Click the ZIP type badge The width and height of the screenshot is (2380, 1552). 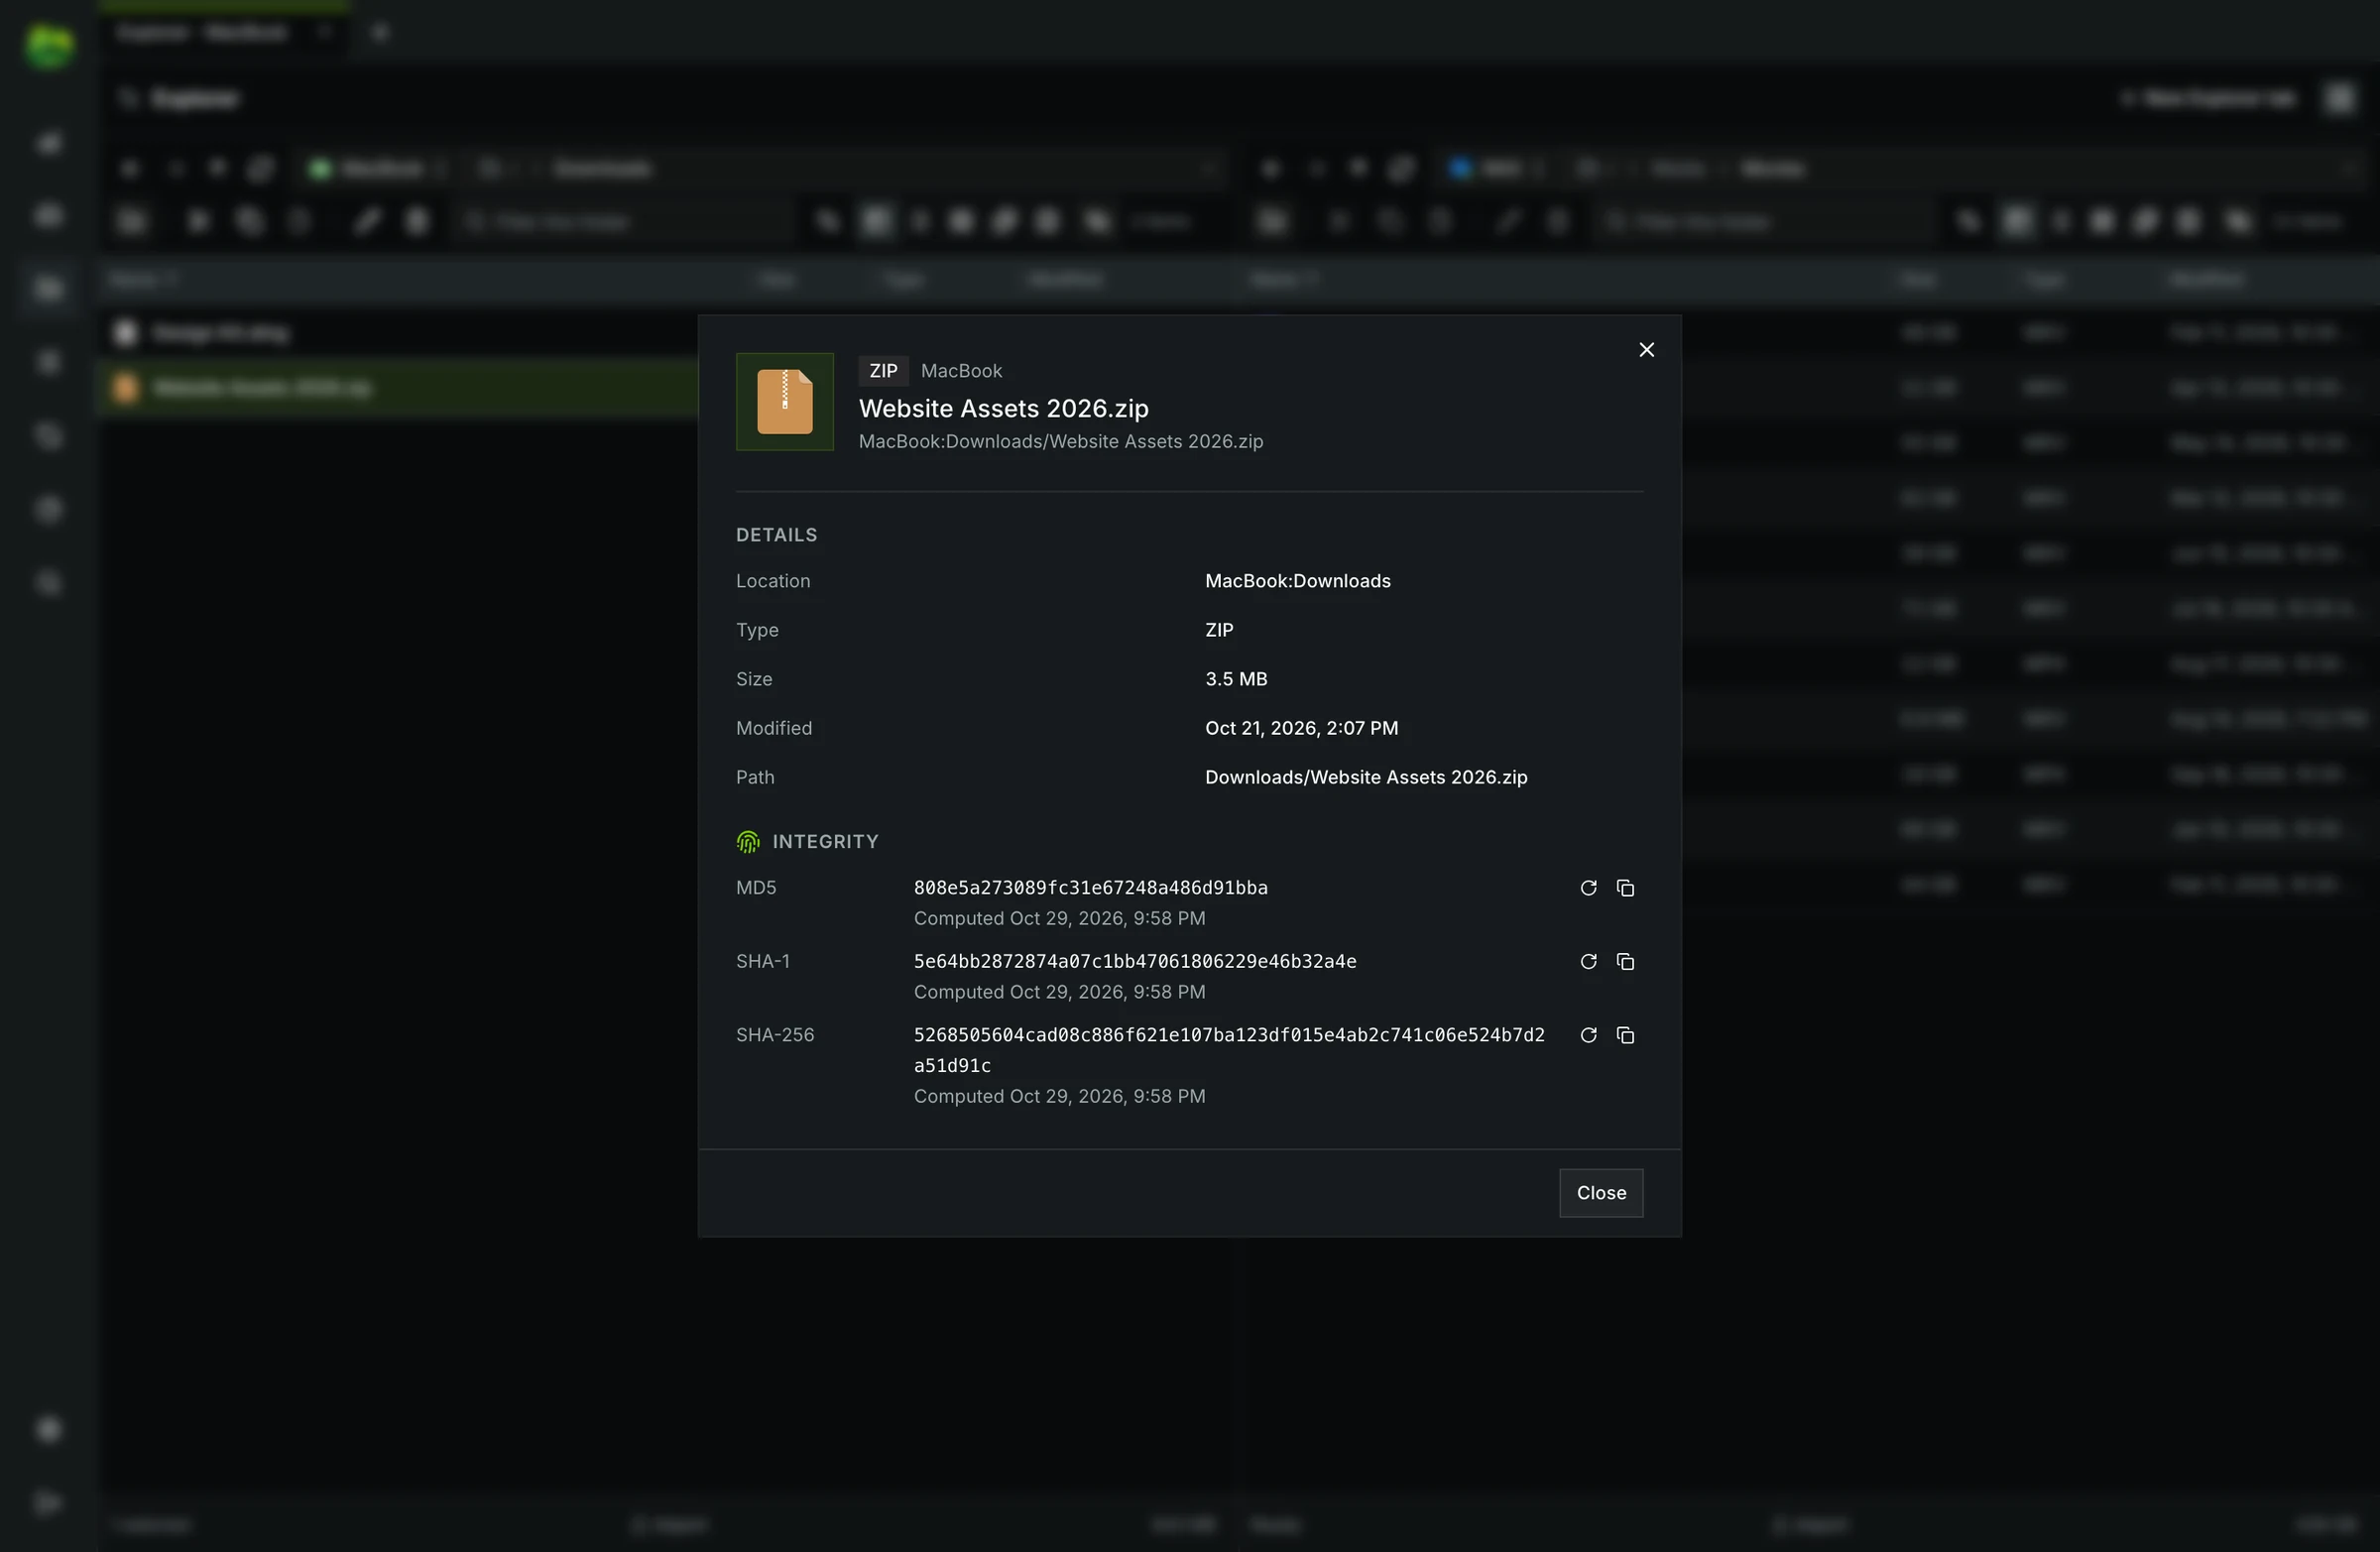point(883,371)
